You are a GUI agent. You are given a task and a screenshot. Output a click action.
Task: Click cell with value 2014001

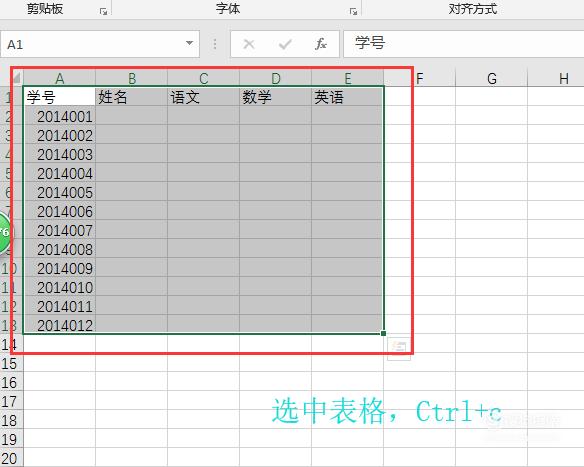(60, 116)
